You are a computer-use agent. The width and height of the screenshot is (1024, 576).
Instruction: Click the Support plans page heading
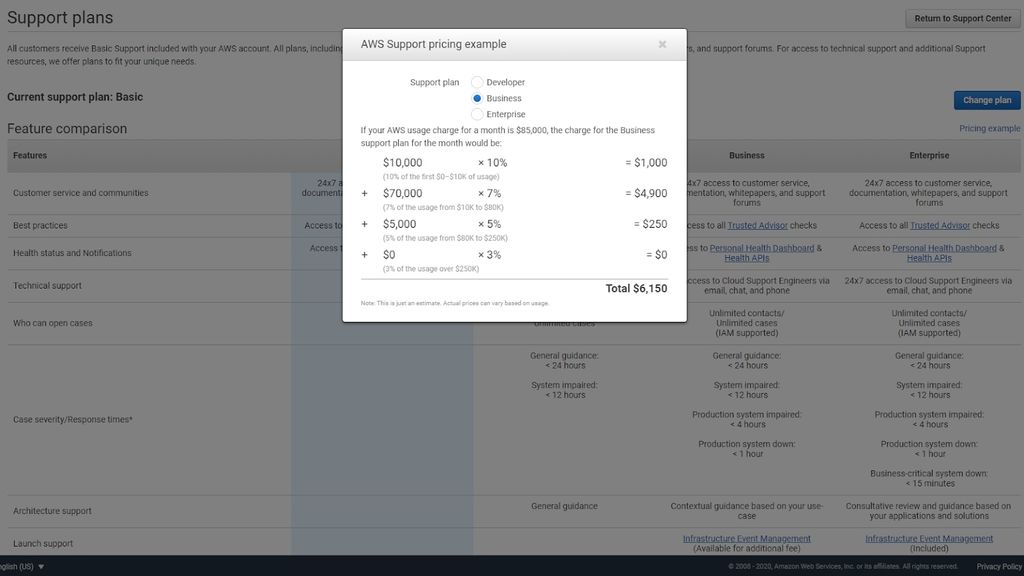tap(59, 17)
